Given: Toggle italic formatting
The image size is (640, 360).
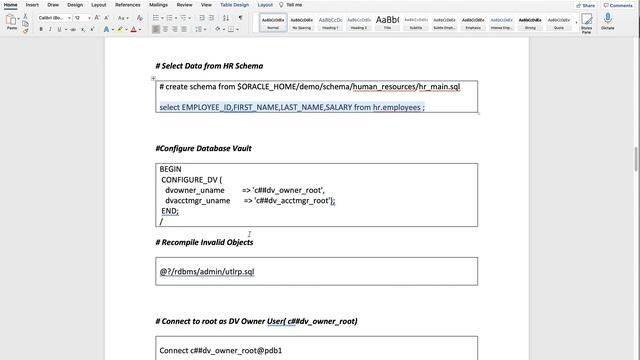Looking at the screenshot, I should tap(50, 29).
